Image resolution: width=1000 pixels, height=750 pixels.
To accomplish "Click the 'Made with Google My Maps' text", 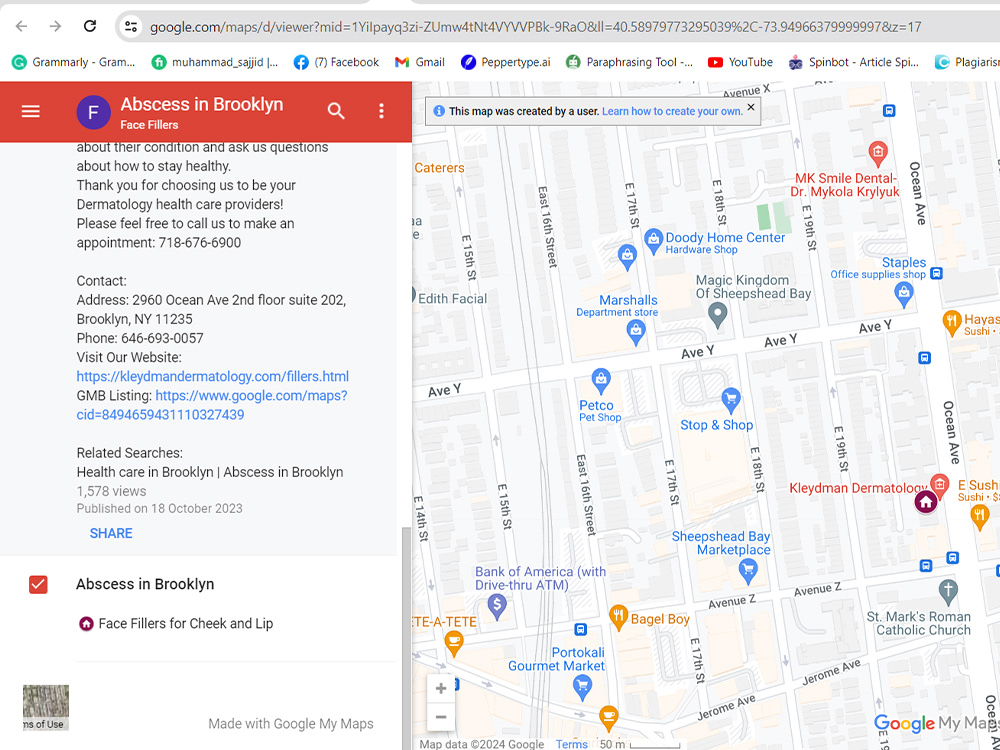I will 291,724.
